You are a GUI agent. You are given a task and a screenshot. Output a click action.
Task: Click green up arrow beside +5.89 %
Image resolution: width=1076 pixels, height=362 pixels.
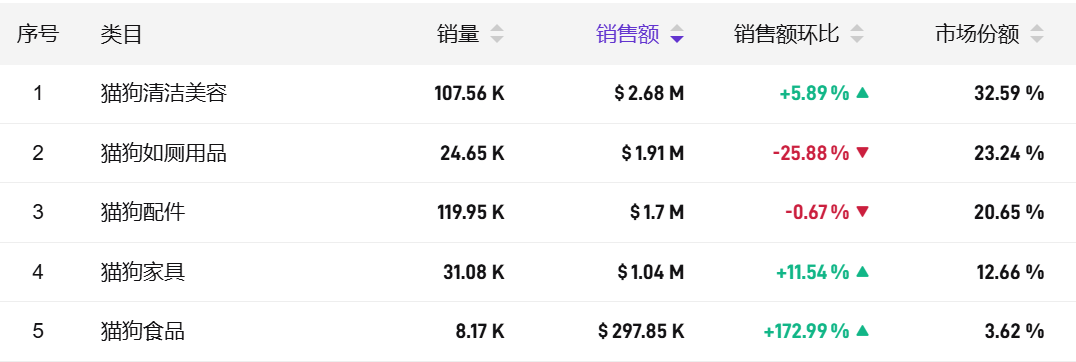pos(863,93)
